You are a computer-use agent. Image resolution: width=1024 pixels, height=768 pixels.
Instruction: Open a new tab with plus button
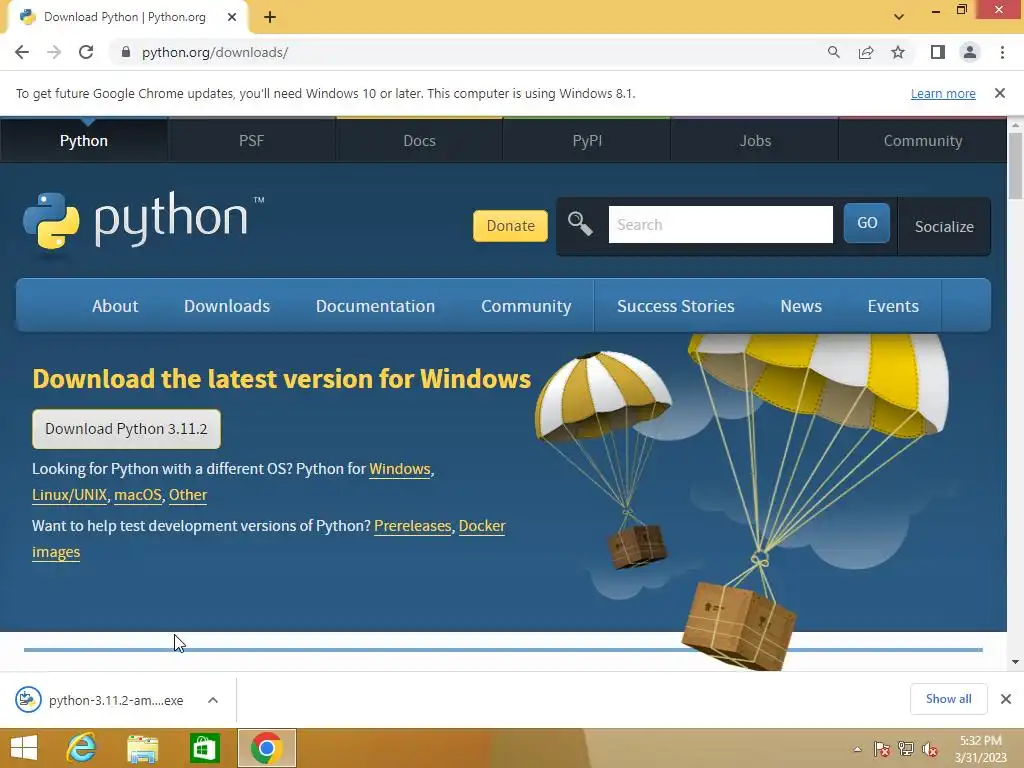click(x=270, y=18)
